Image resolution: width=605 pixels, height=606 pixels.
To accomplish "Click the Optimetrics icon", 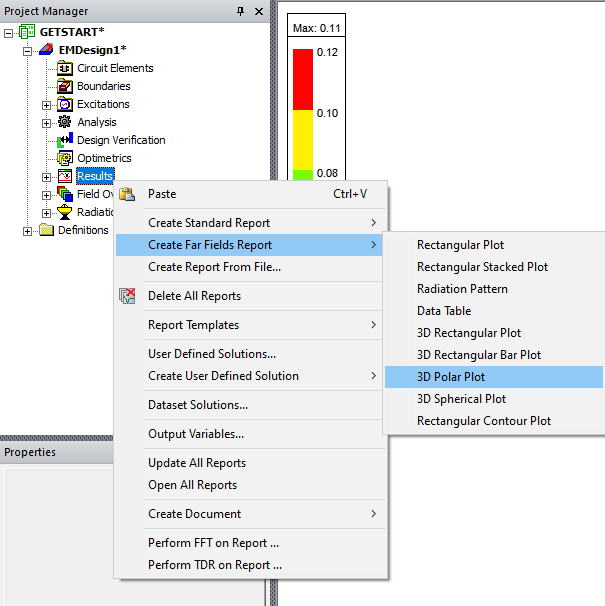I will tap(65, 158).
